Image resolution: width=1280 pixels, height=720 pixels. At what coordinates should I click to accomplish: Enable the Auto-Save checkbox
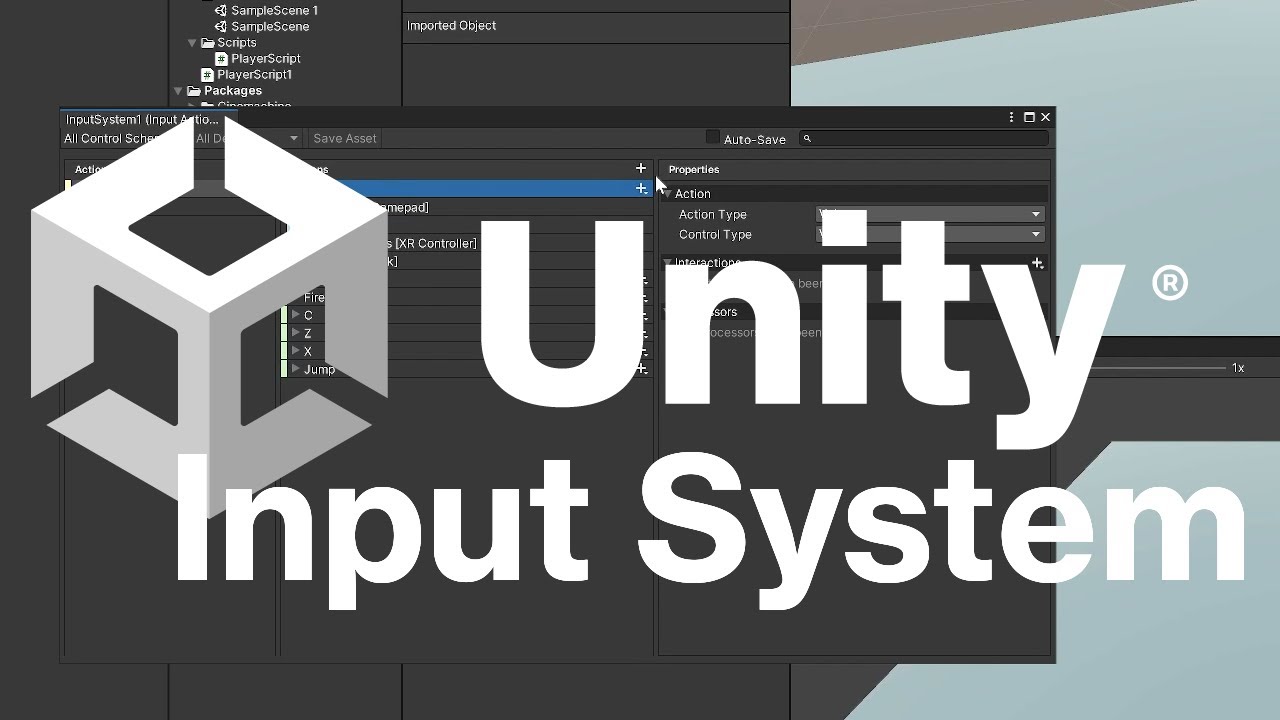[712, 138]
